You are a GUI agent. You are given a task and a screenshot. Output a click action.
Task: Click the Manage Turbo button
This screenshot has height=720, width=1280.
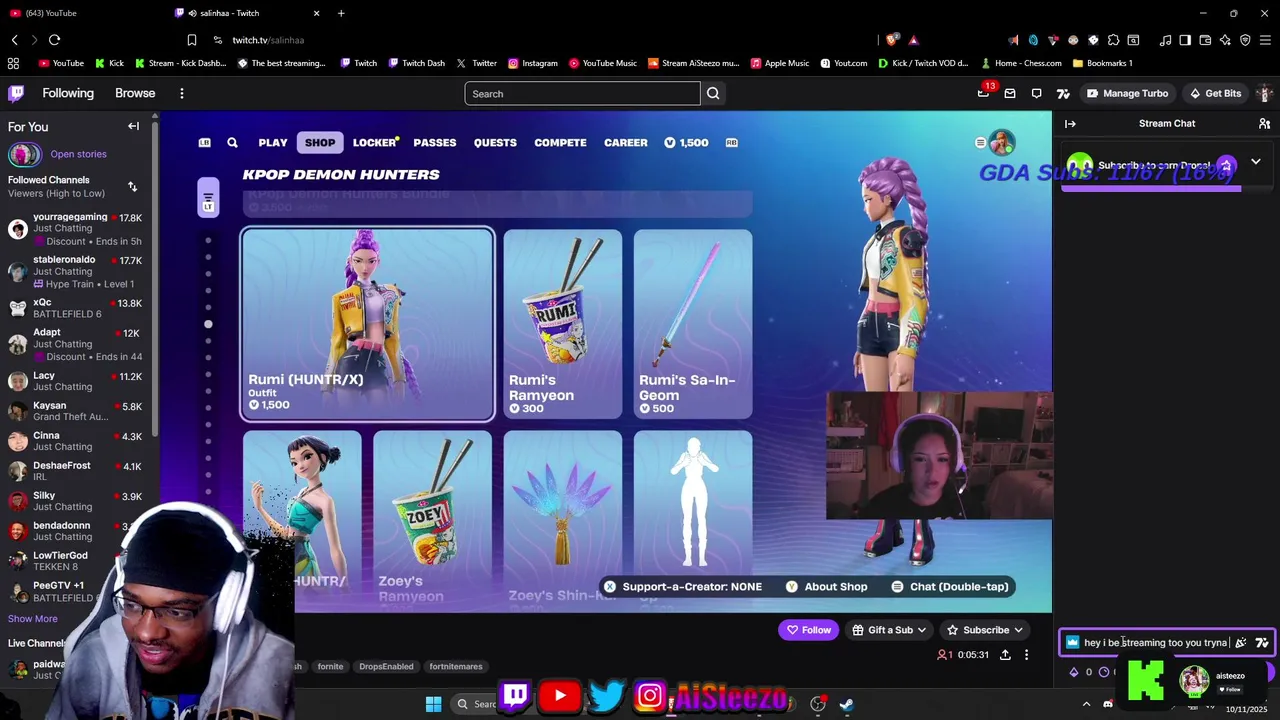[1127, 93]
